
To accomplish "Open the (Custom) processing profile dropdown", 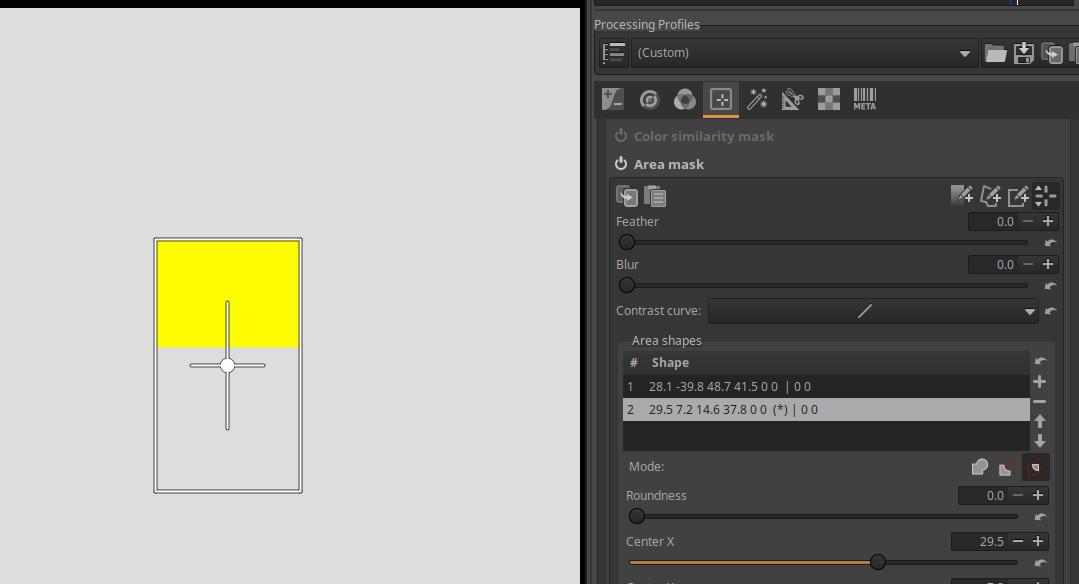I will click(804, 53).
